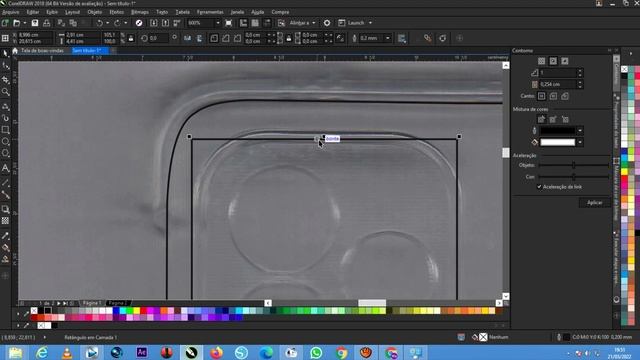The image size is (640, 360).
Task: Toggle the corner radius lock
Action: pos(289,38)
